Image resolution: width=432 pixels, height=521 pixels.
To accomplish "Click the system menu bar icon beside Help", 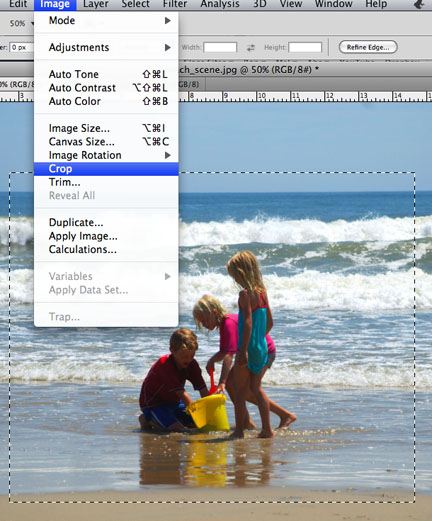I will pos(419,4).
